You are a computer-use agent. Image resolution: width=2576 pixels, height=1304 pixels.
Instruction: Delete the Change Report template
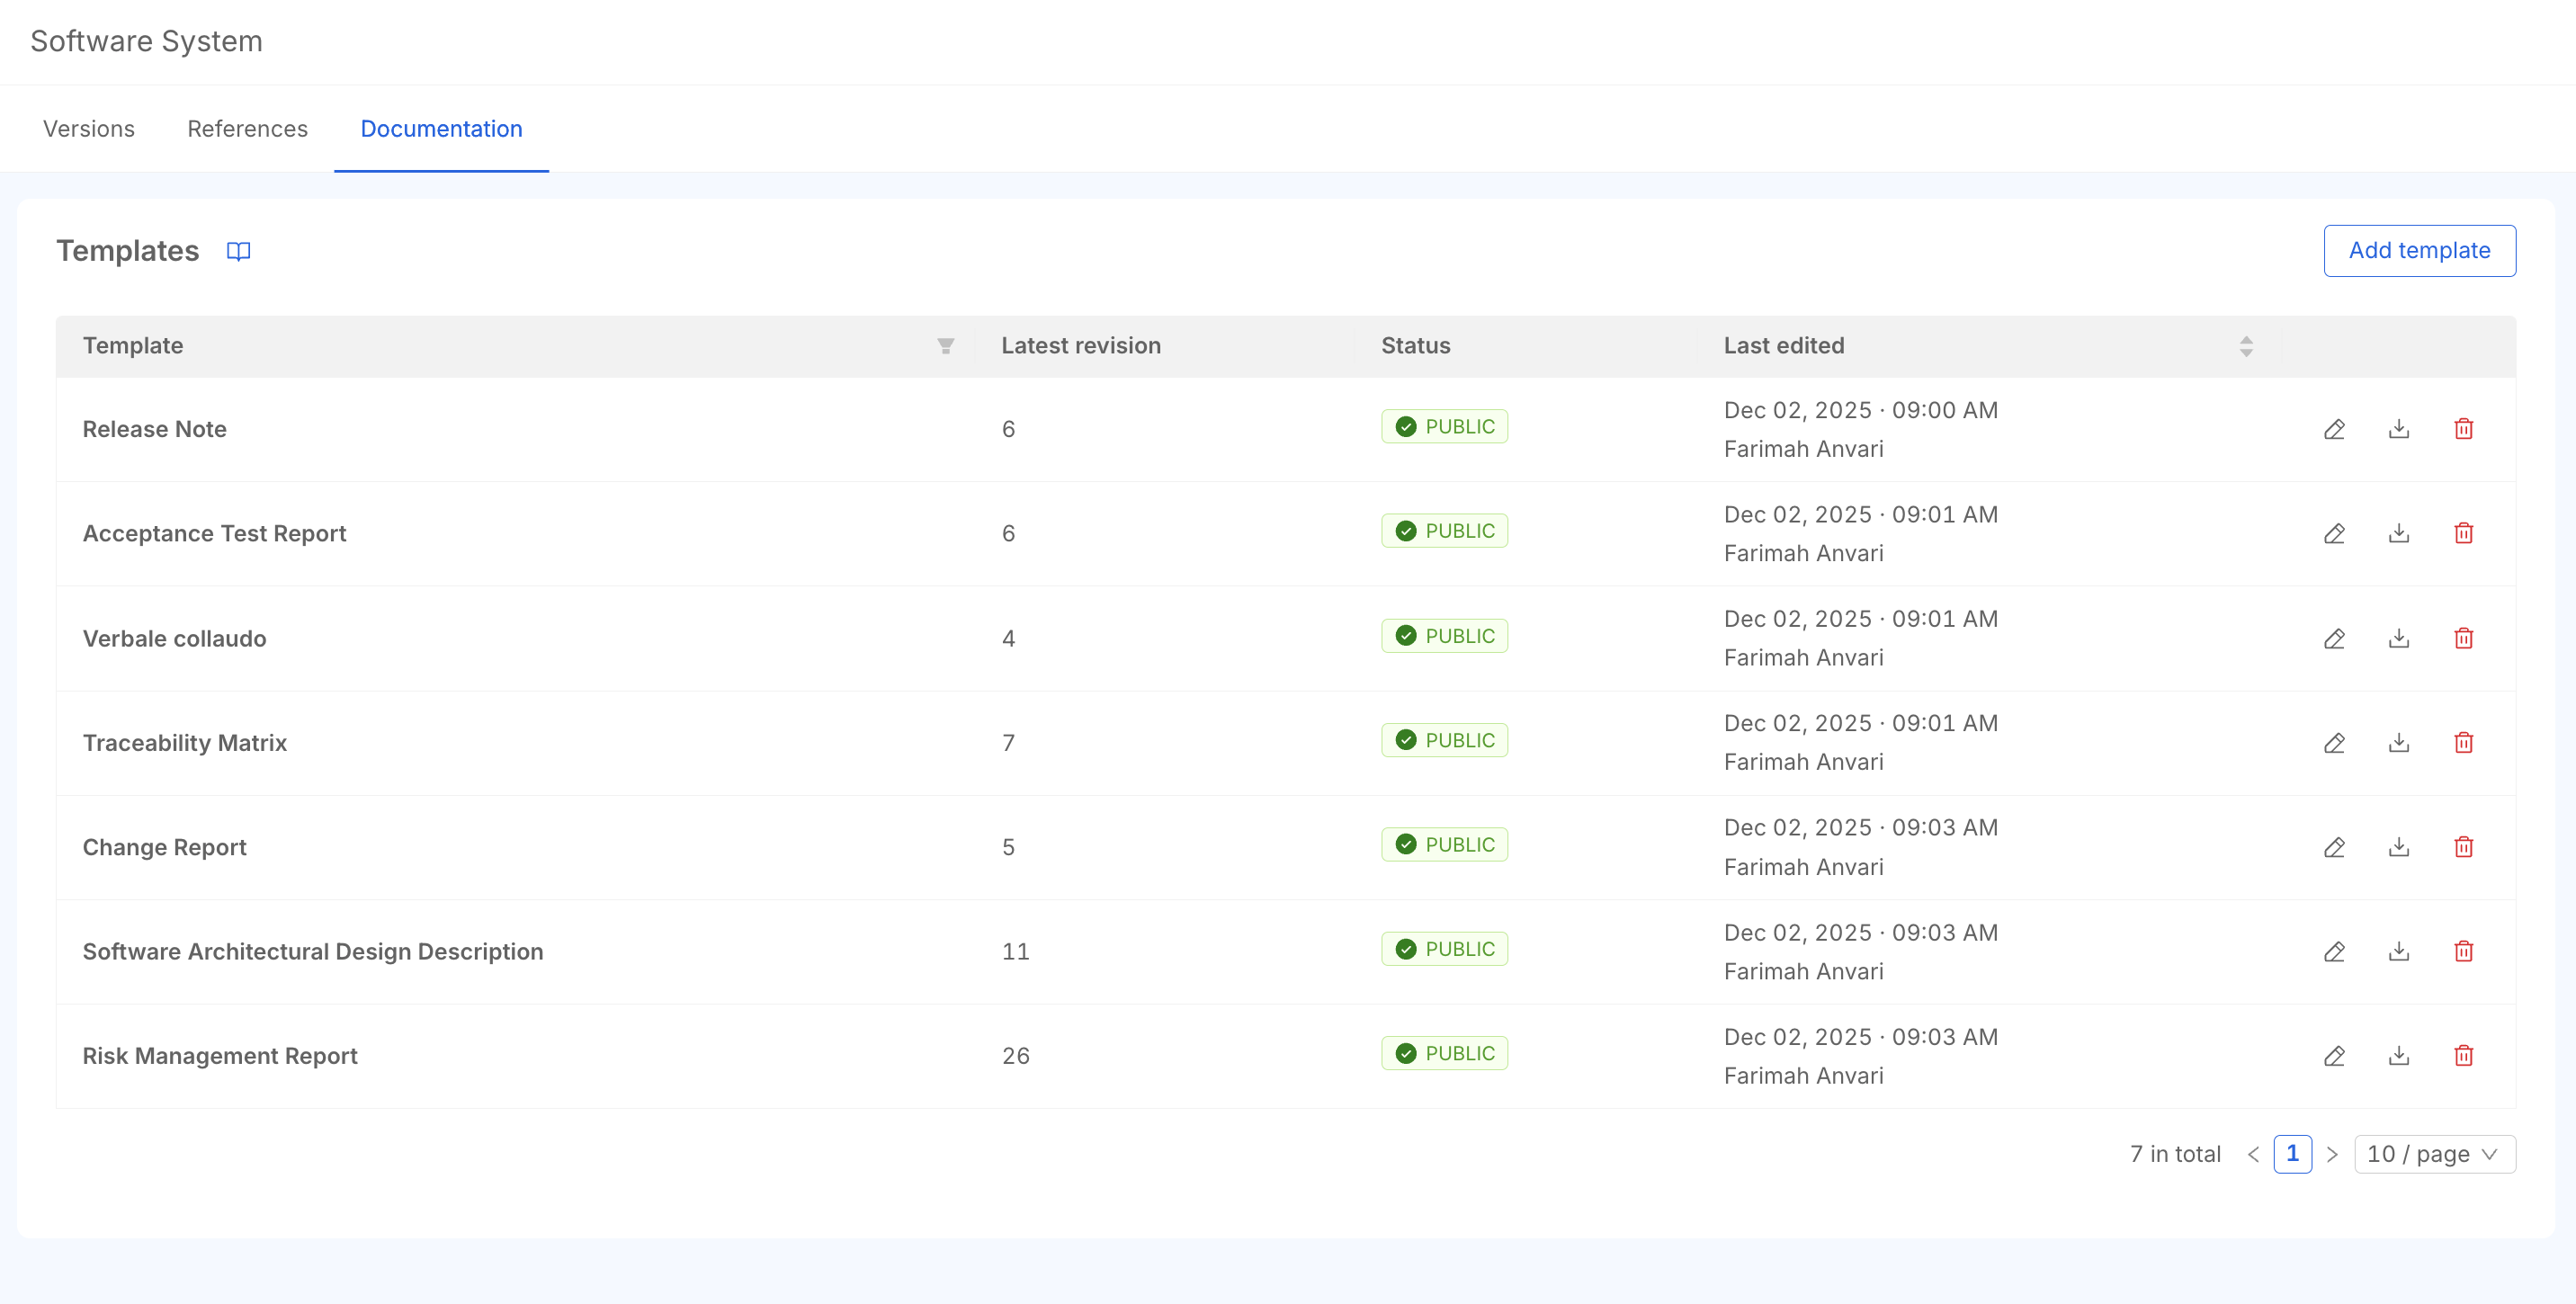[2464, 846]
